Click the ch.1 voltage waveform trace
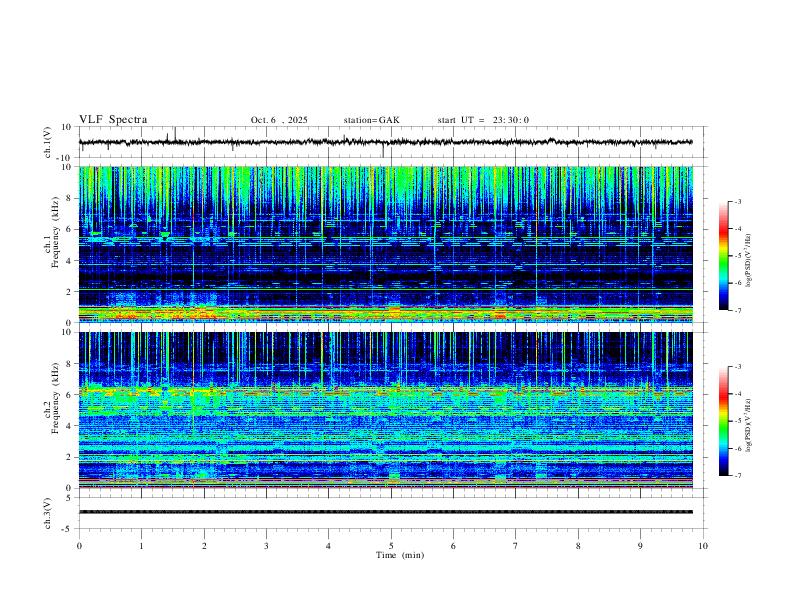This screenshot has width=792, height=612. point(385,142)
